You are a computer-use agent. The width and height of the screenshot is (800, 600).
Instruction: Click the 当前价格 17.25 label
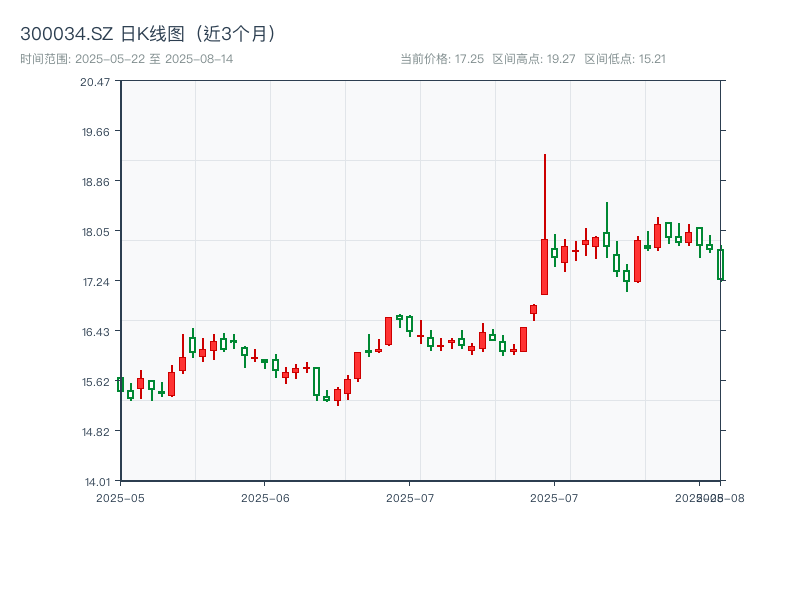[442, 59]
